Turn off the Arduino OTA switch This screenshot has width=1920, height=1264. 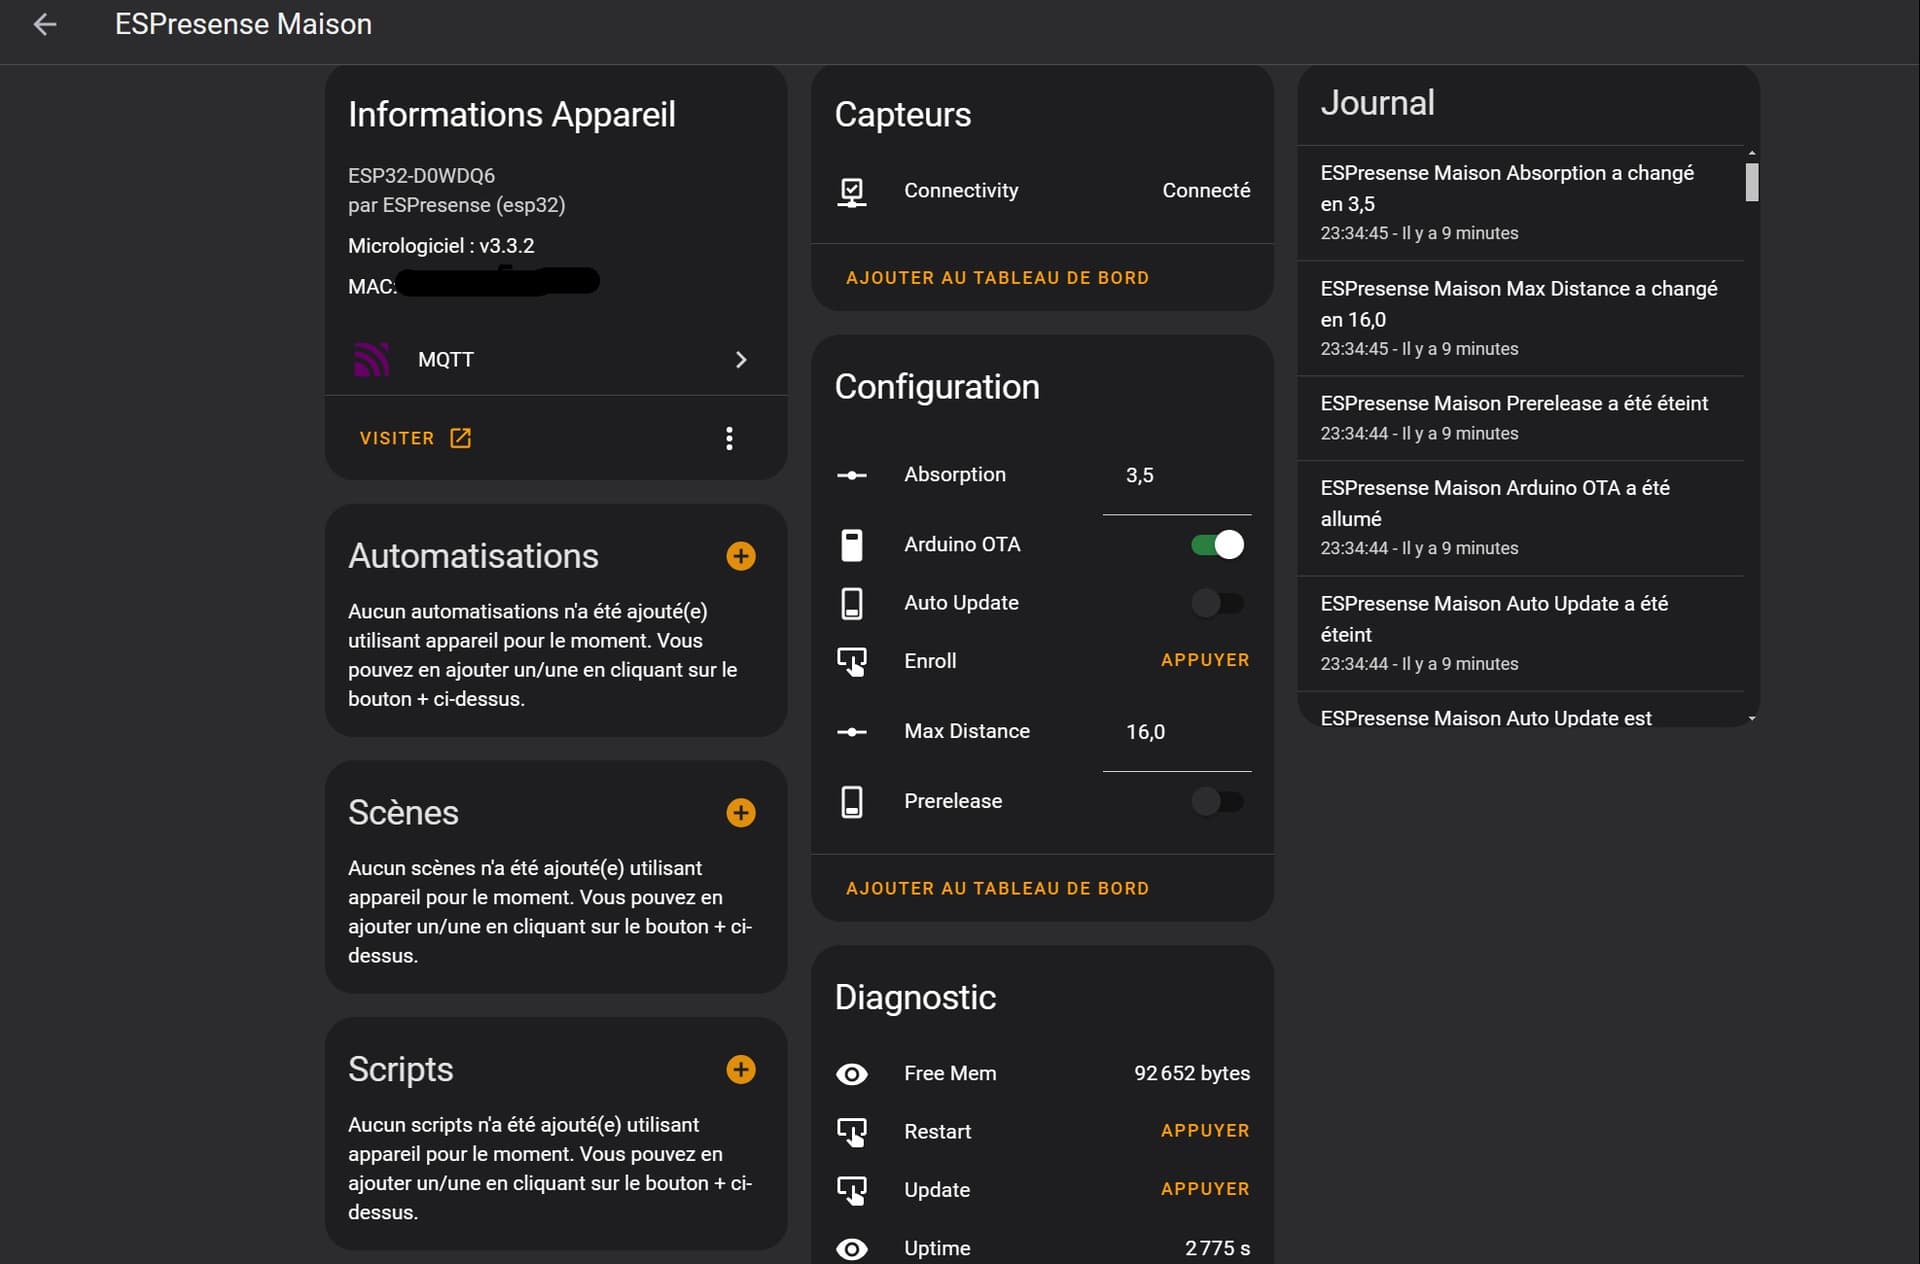tap(1217, 545)
